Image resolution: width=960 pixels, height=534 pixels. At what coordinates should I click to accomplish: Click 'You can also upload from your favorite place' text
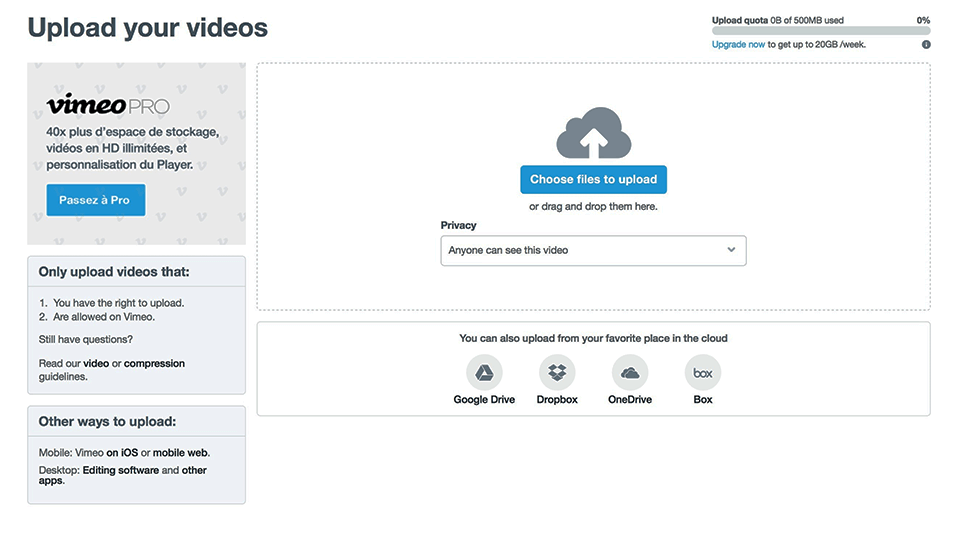pos(593,338)
